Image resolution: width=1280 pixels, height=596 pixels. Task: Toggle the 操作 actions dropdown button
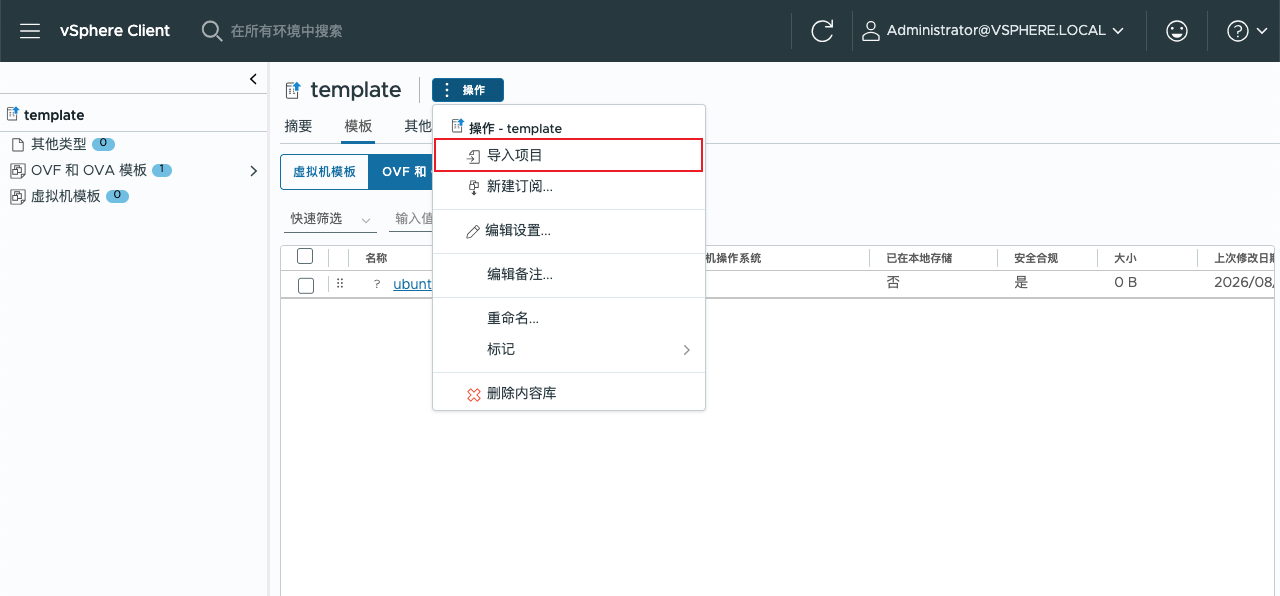468,90
